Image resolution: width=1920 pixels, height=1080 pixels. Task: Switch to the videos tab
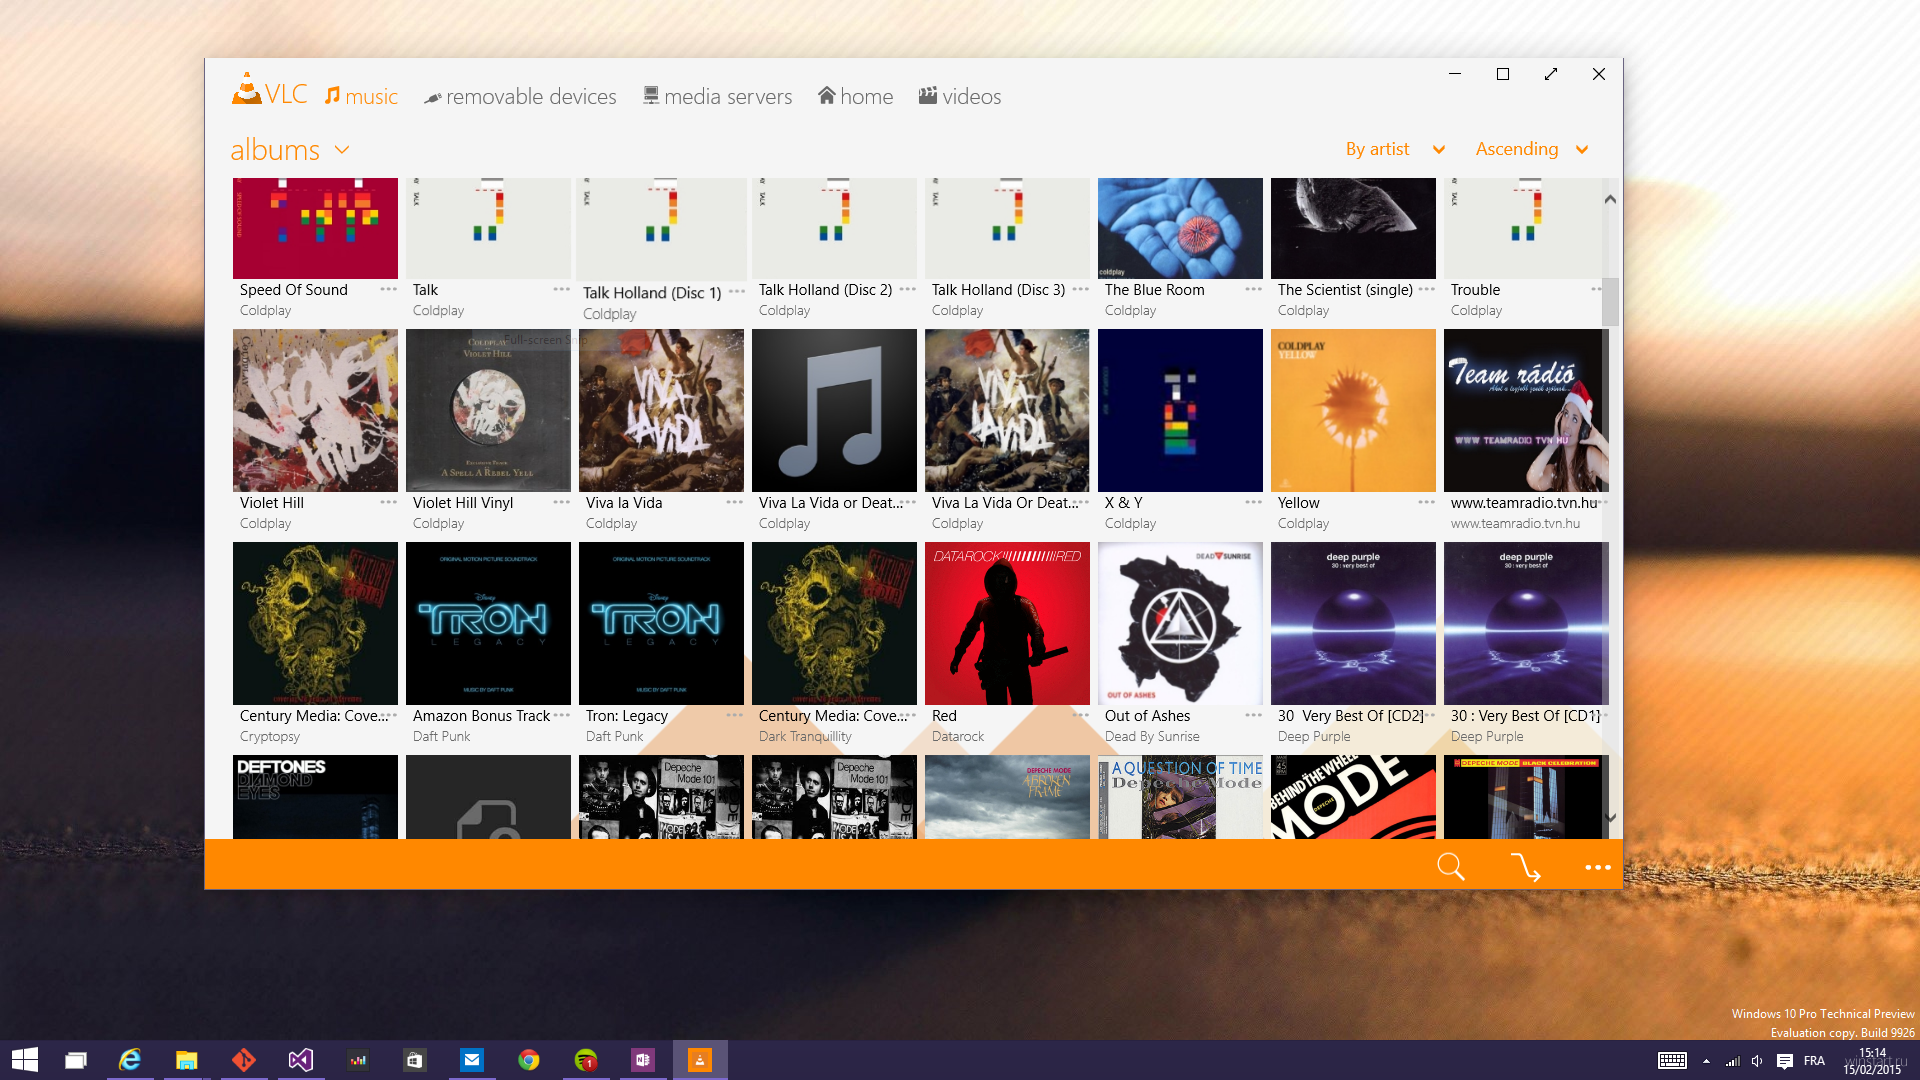pos(959,96)
